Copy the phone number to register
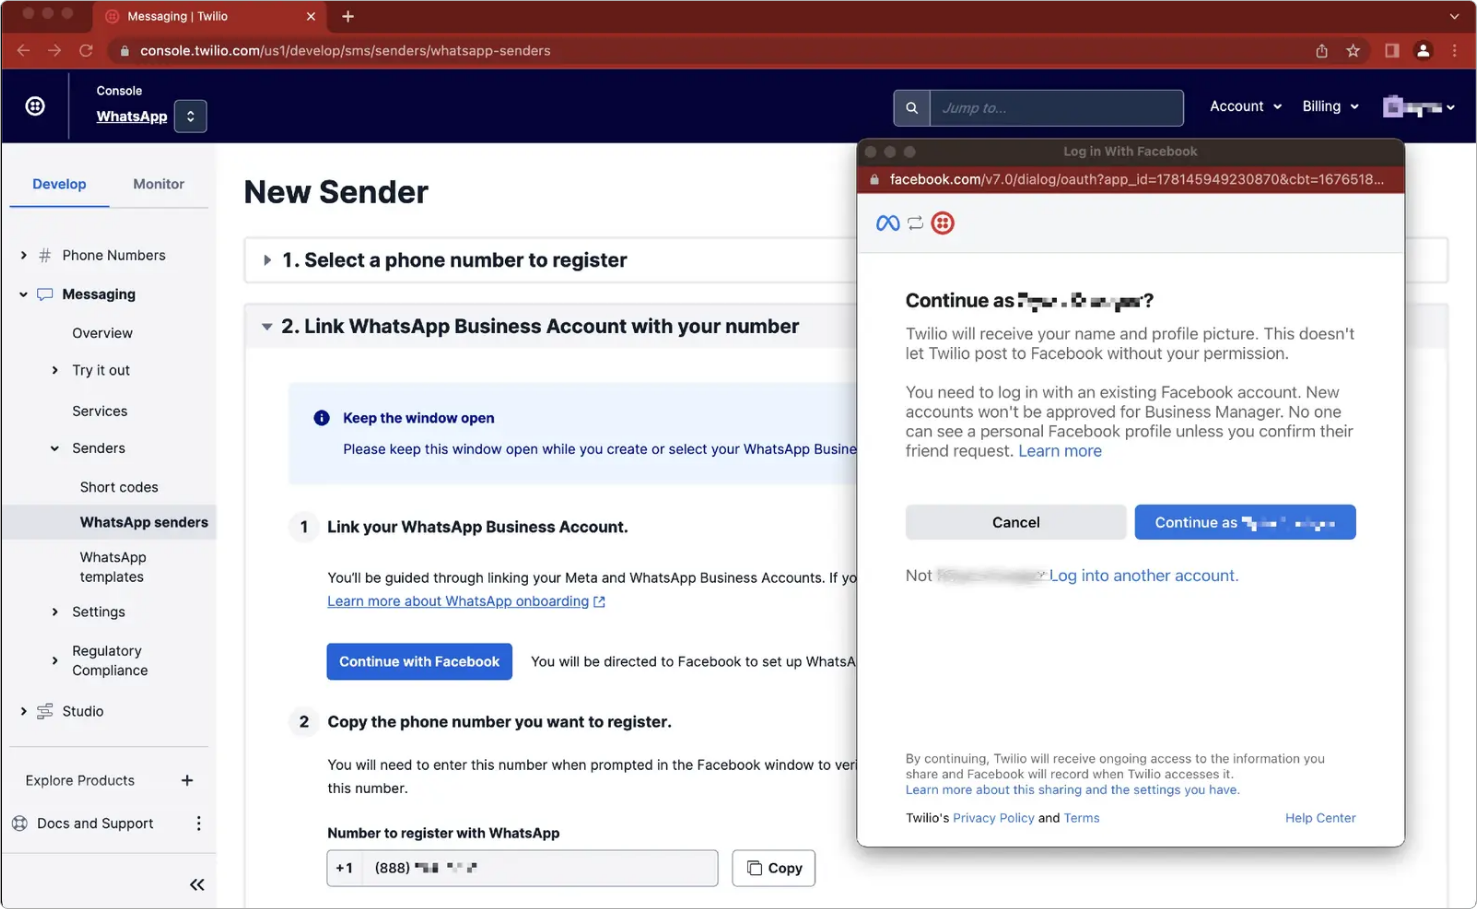The height and width of the screenshot is (909, 1477). coord(774,868)
